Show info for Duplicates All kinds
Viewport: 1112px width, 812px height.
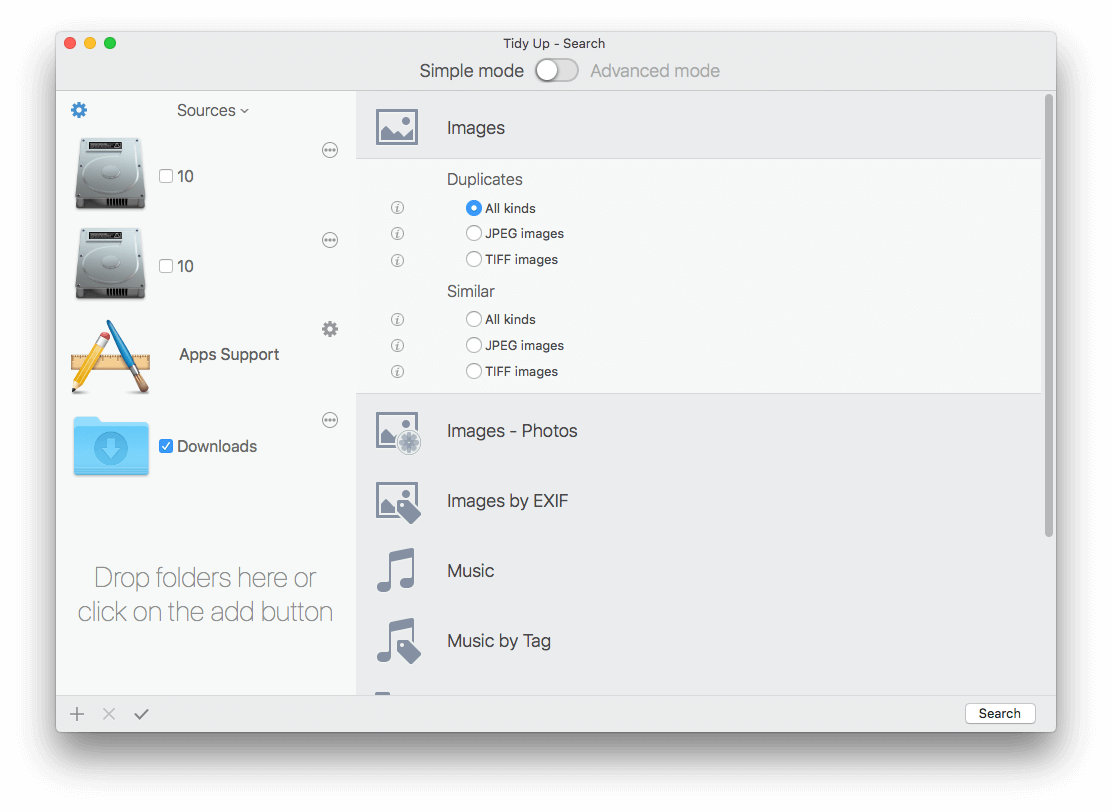(x=397, y=208)
